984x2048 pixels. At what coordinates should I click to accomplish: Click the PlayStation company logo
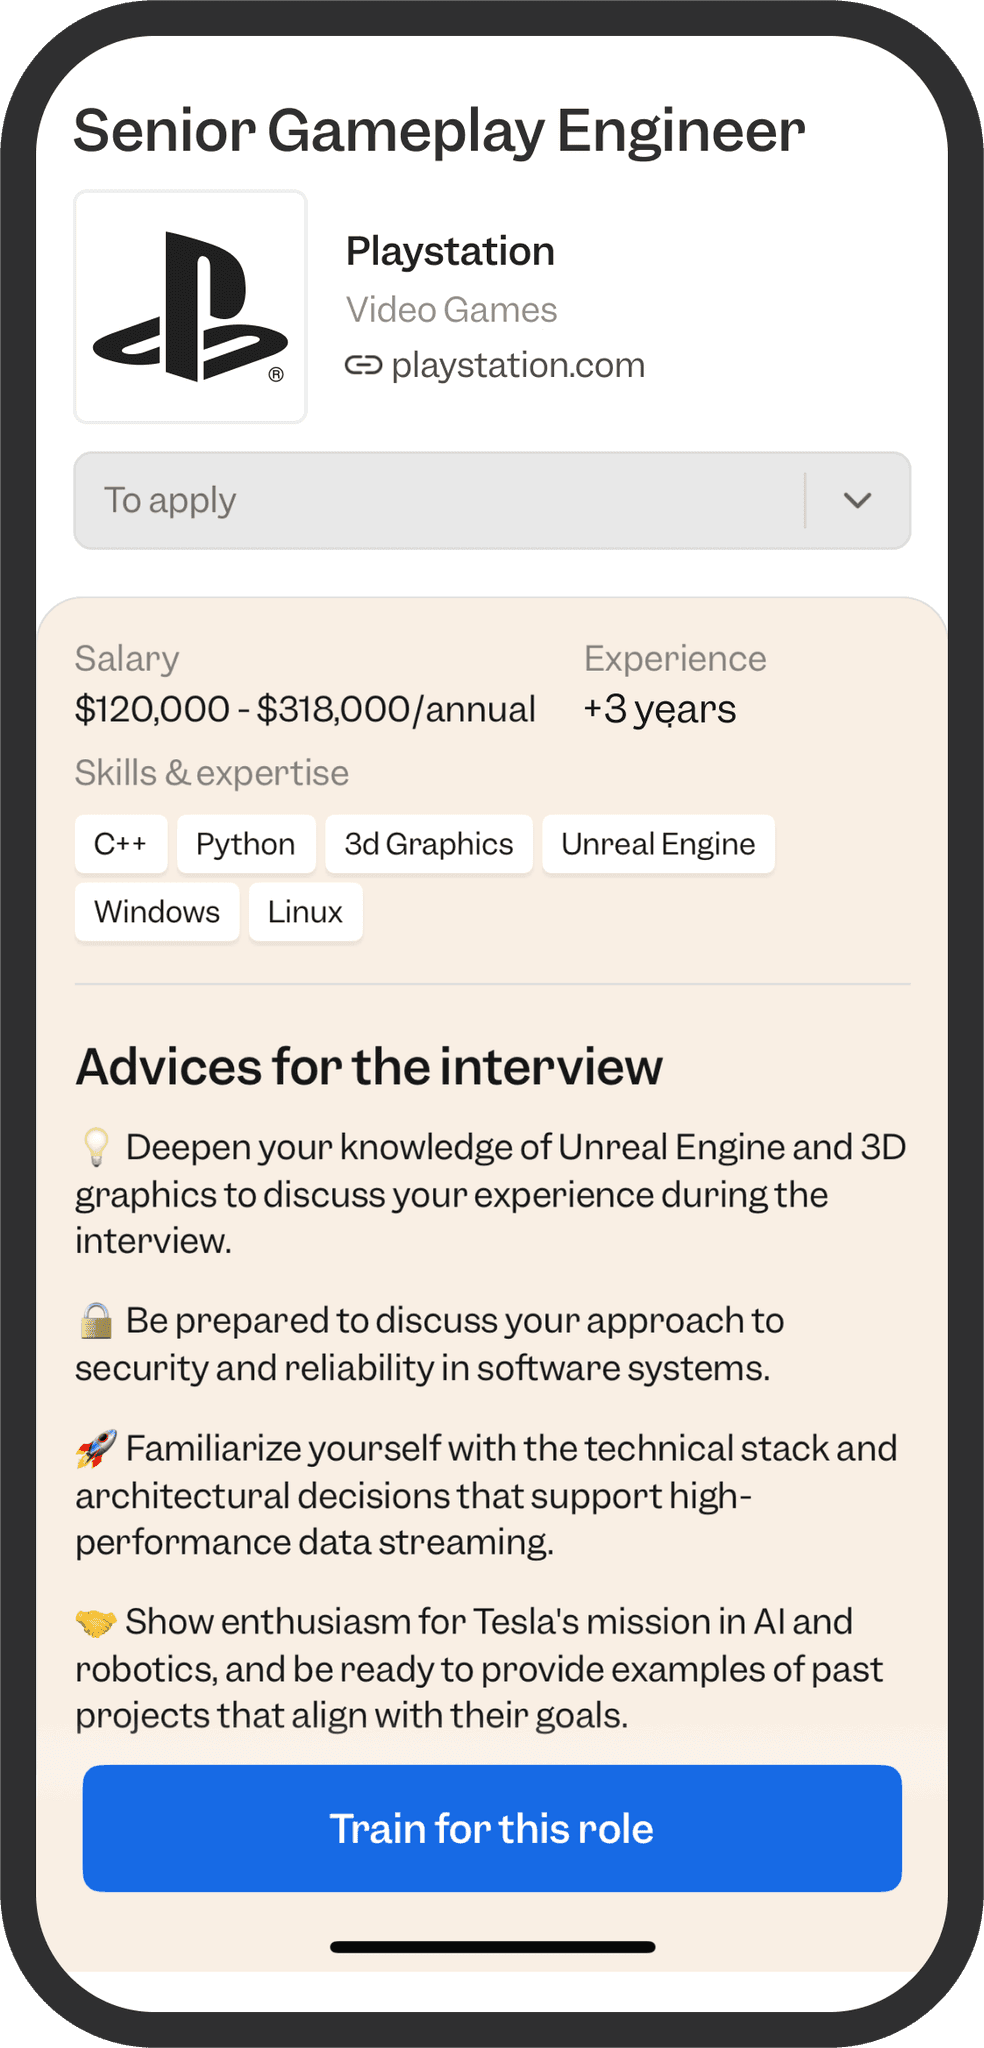pos(190,306)
